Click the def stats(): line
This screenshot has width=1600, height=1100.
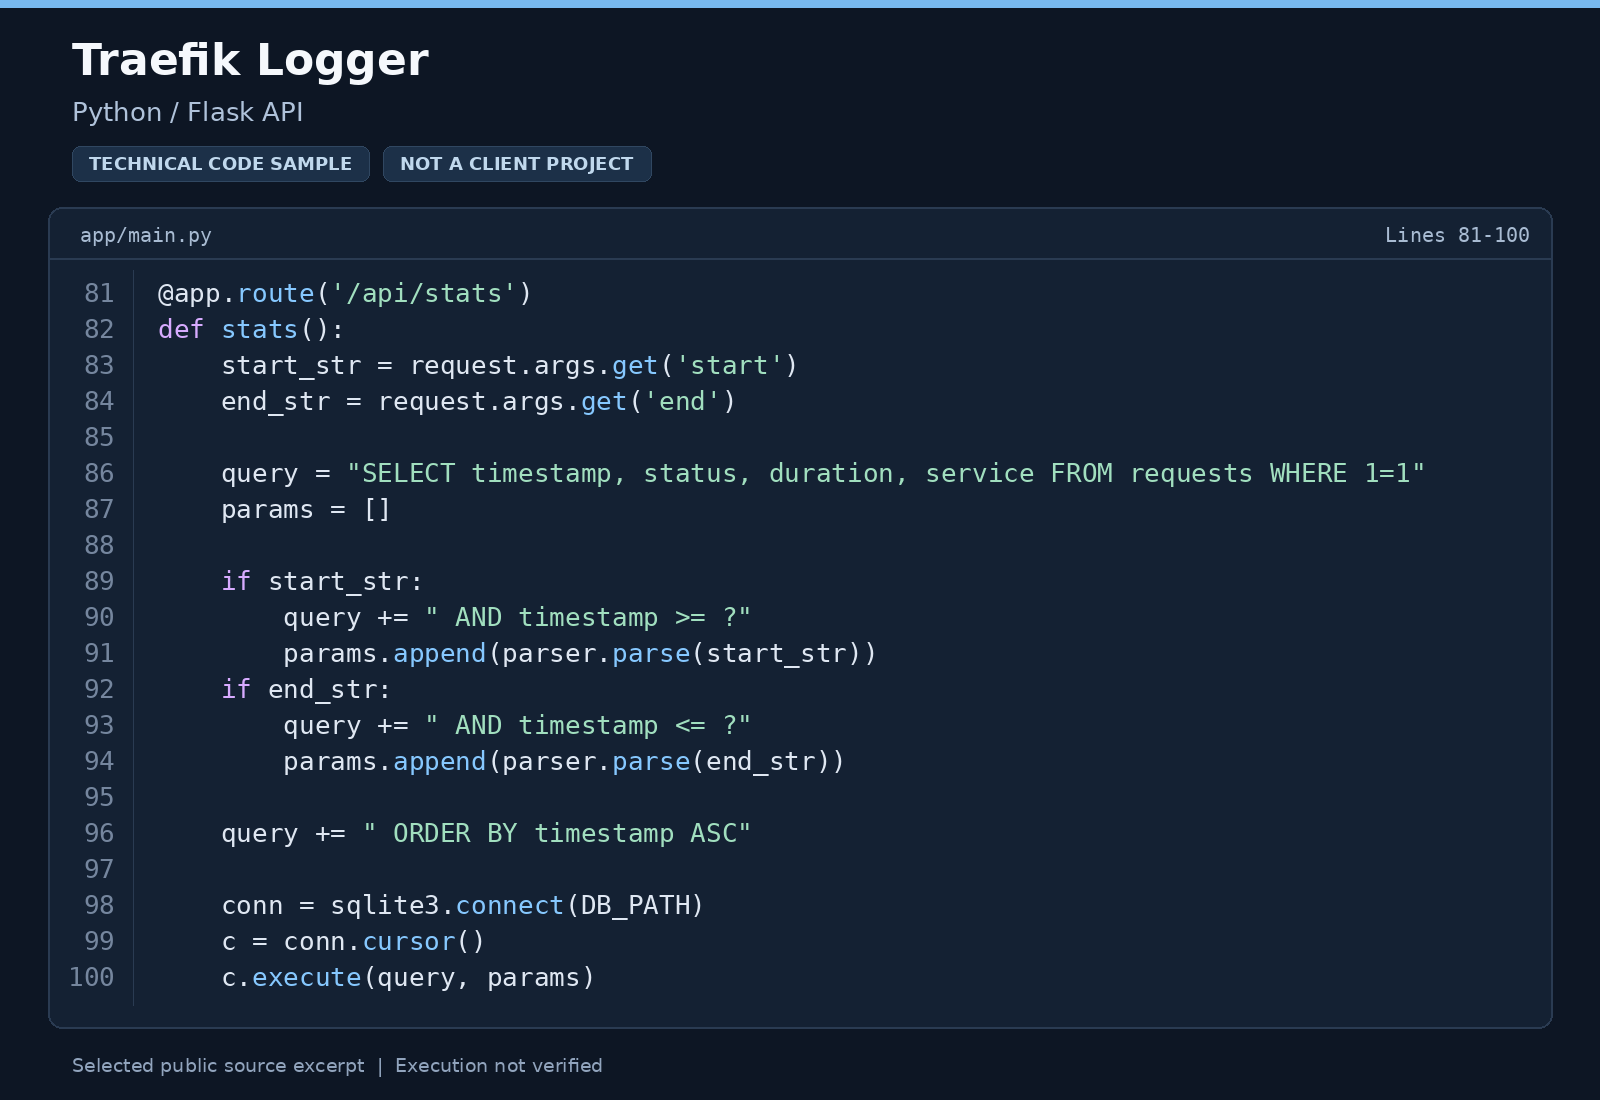coord(251,329)
